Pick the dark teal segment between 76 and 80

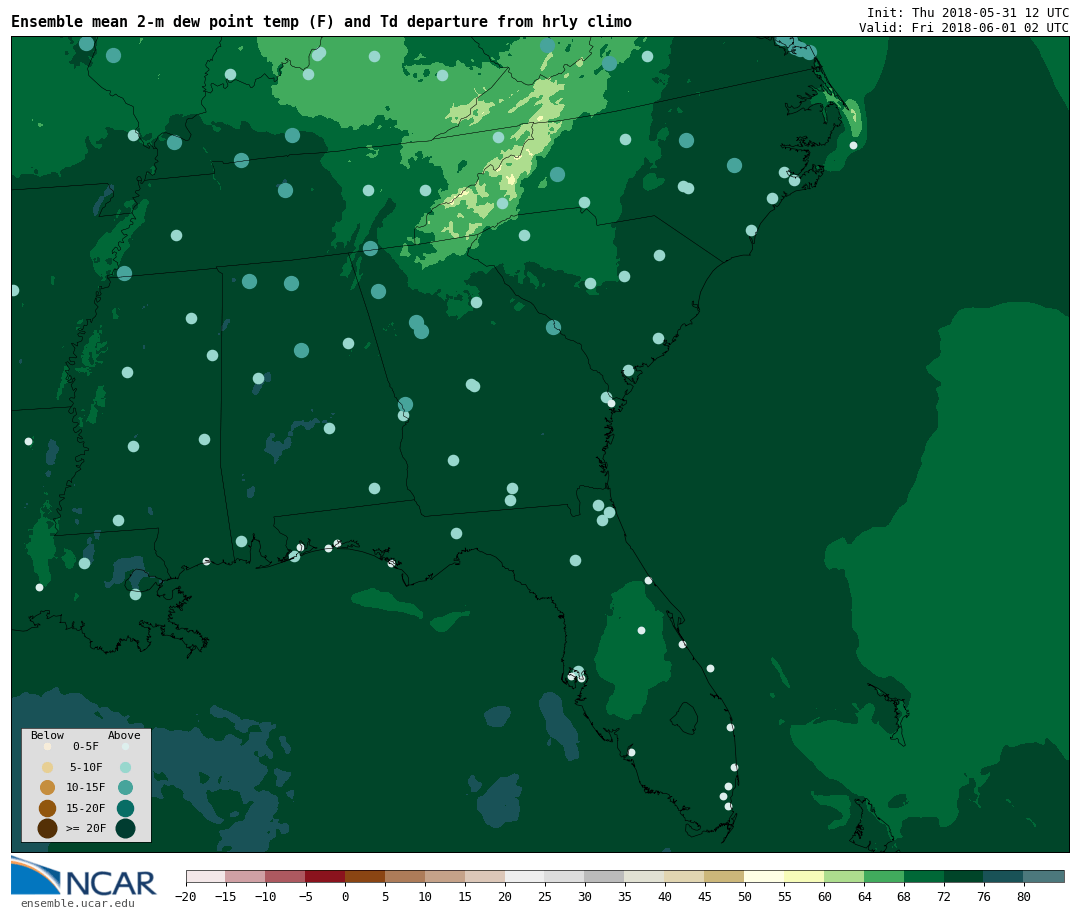pos(1004,876)
